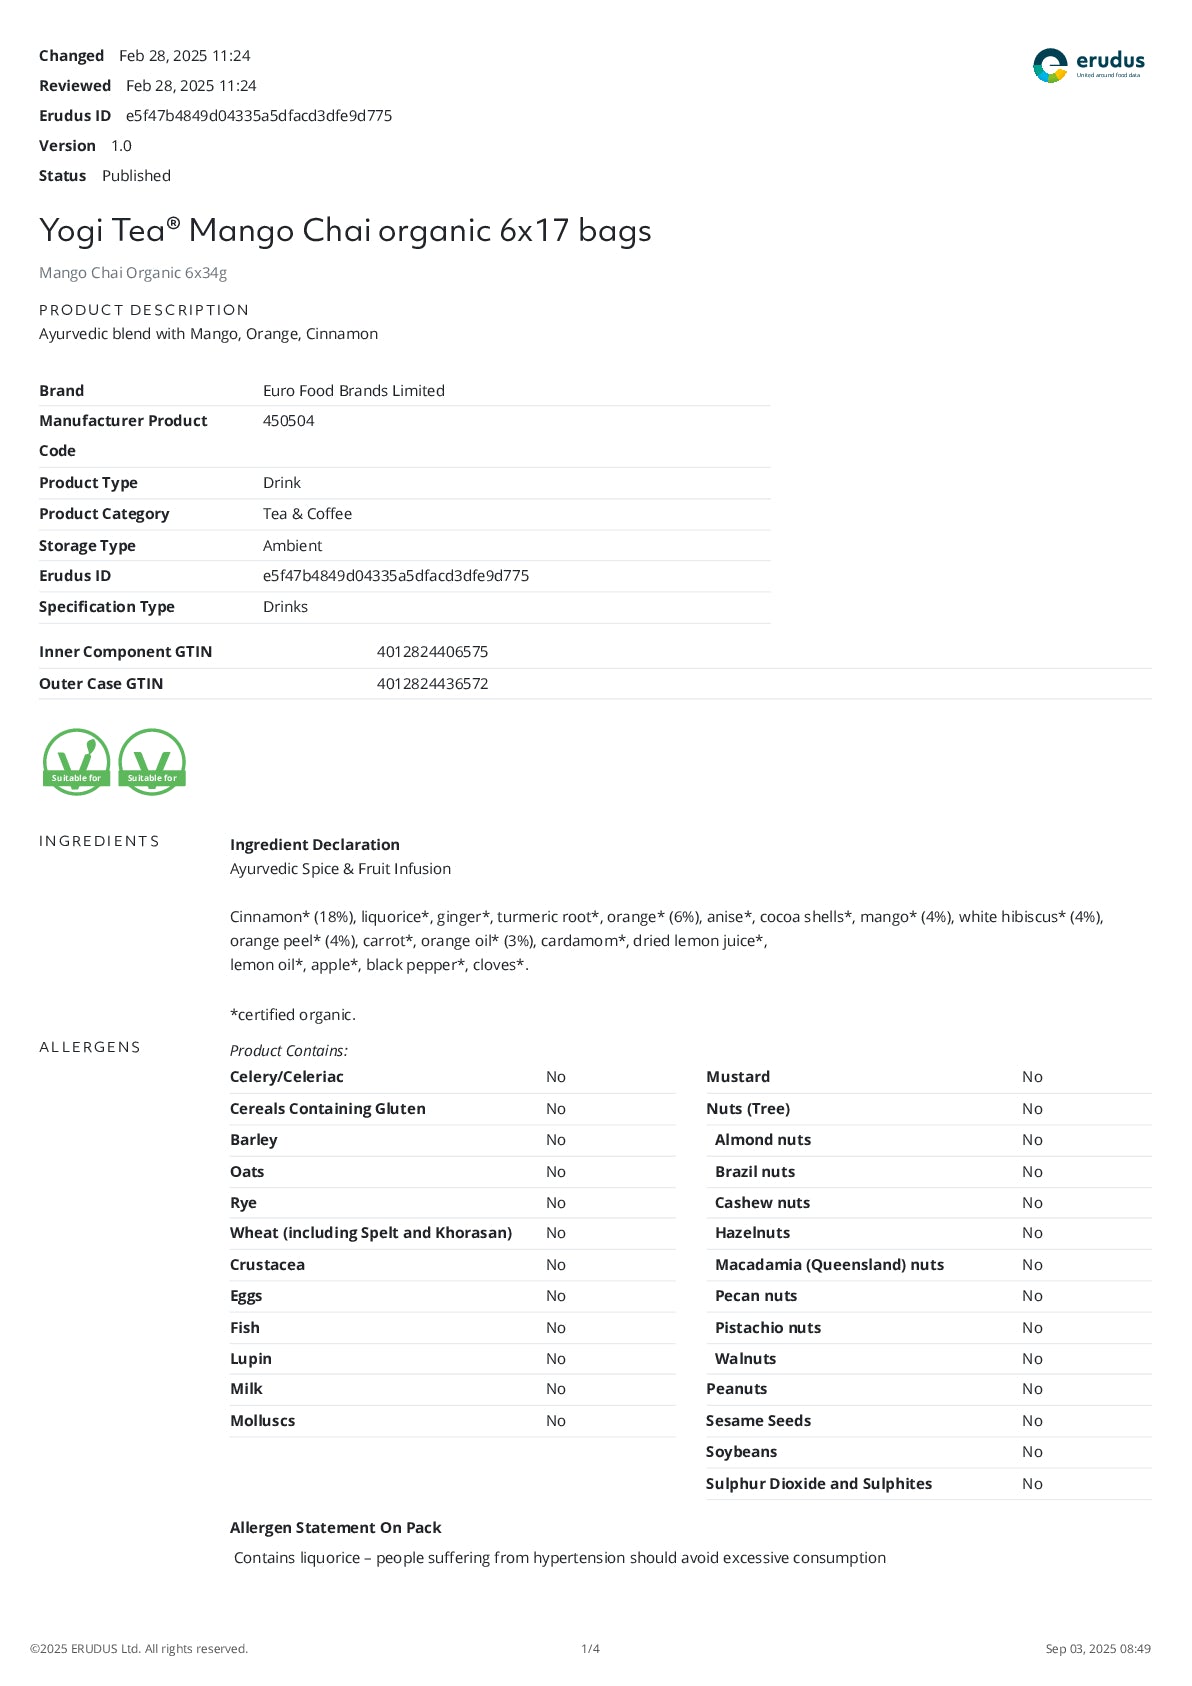Click the Erudus ID value beside Version
1192x1686 pixels.
(x=258, y=116)
